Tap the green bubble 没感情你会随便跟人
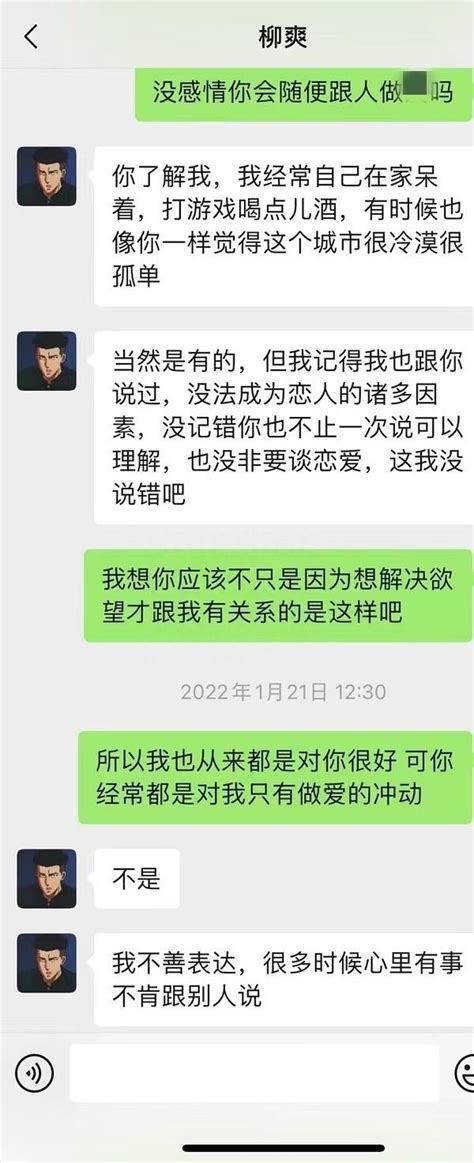Image resolution: width=474 pixels, height=1163 pixels. click(x=303, y=93)
